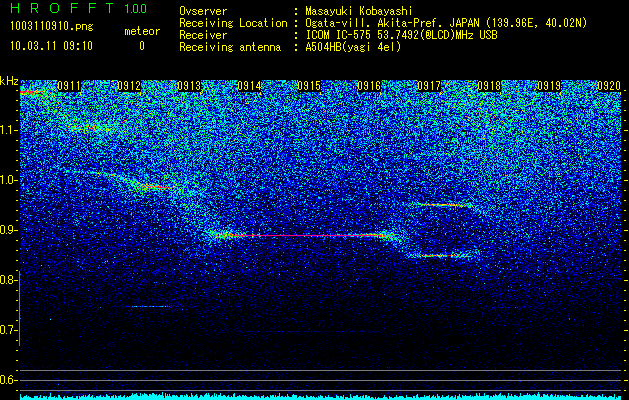Click the 0919 time marker
Viewport: 629px width, 400px height.
point(549,86)
